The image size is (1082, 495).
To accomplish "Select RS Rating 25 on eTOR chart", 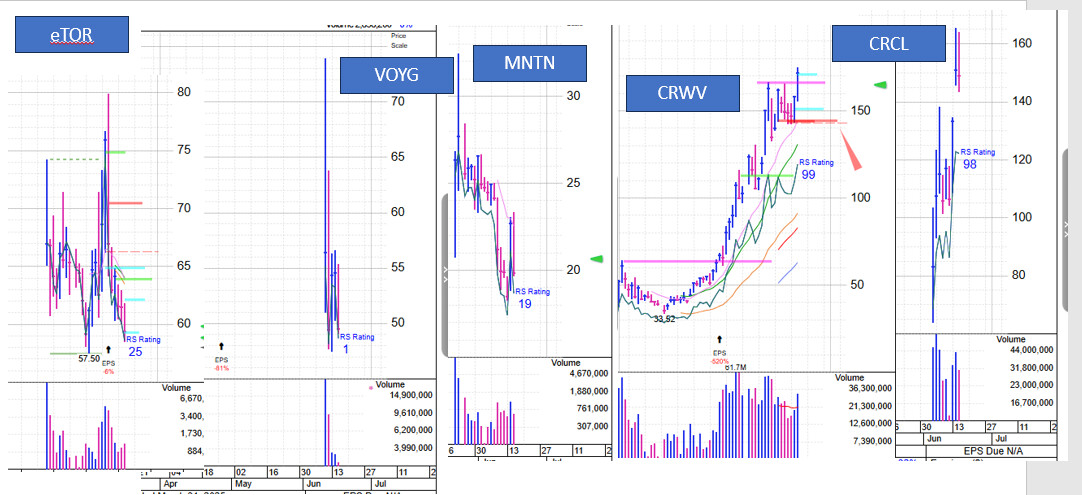I will (x=143, y=345).
